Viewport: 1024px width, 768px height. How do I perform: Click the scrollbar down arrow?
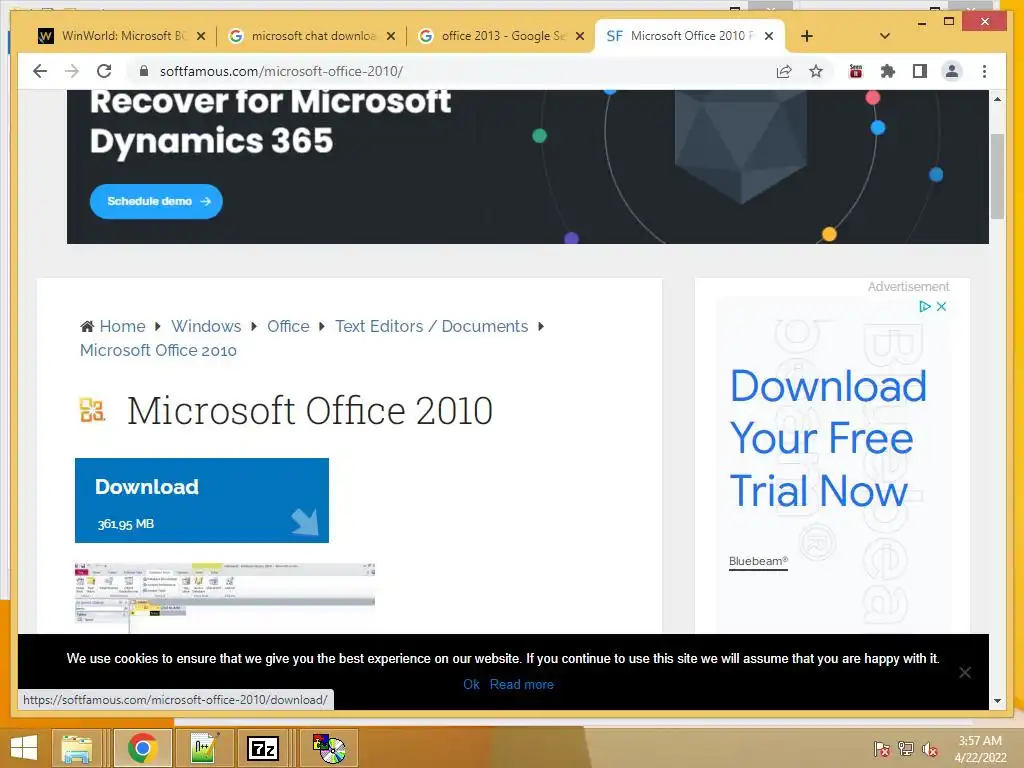tap(997, 701)
